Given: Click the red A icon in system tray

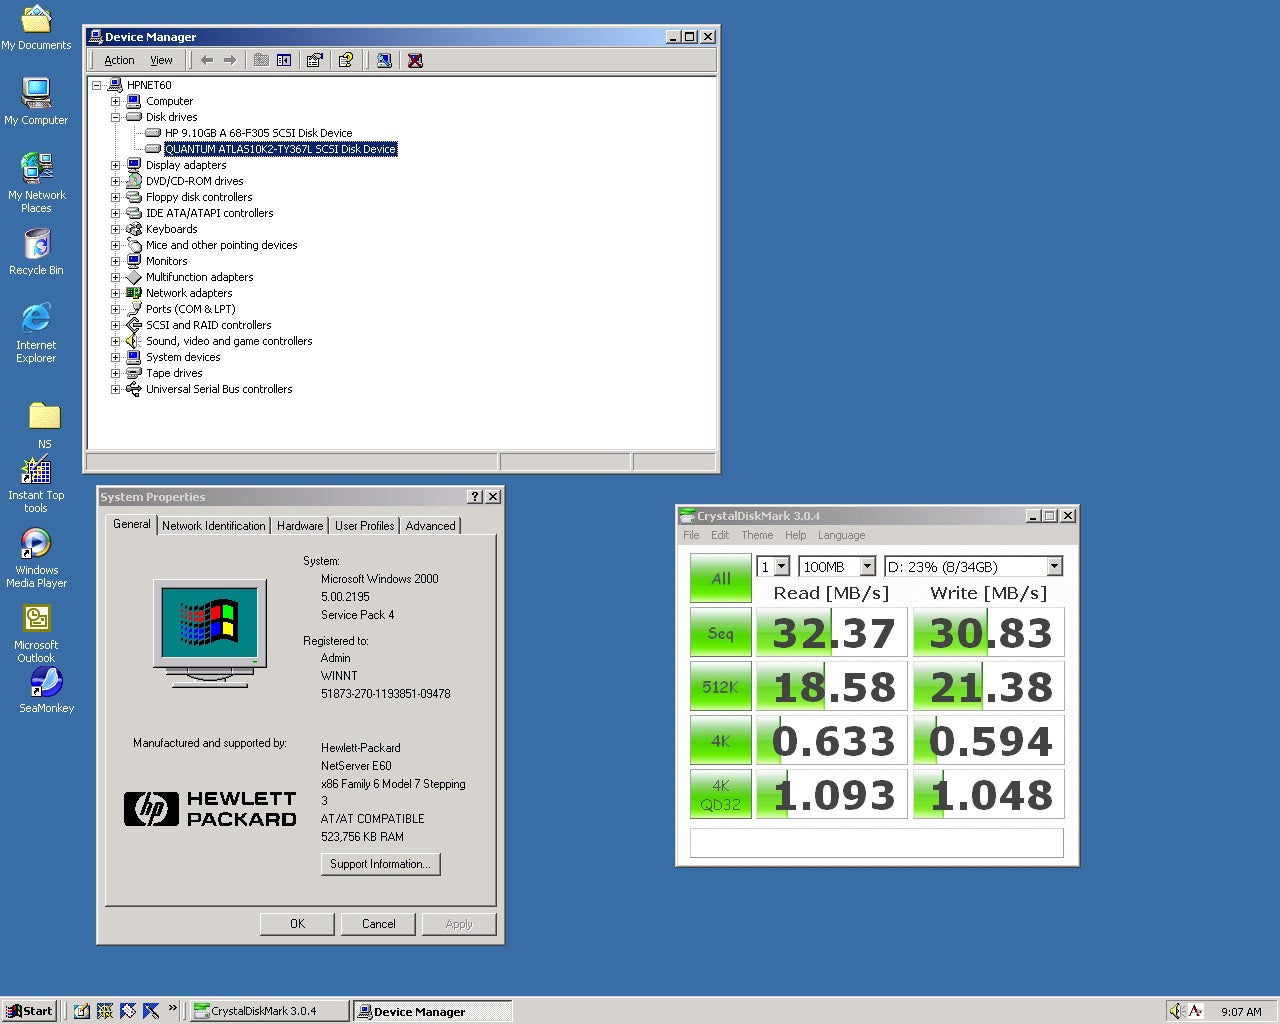Looking at the screenshot, I should pyautogui.click(x=1195, y=1011).
